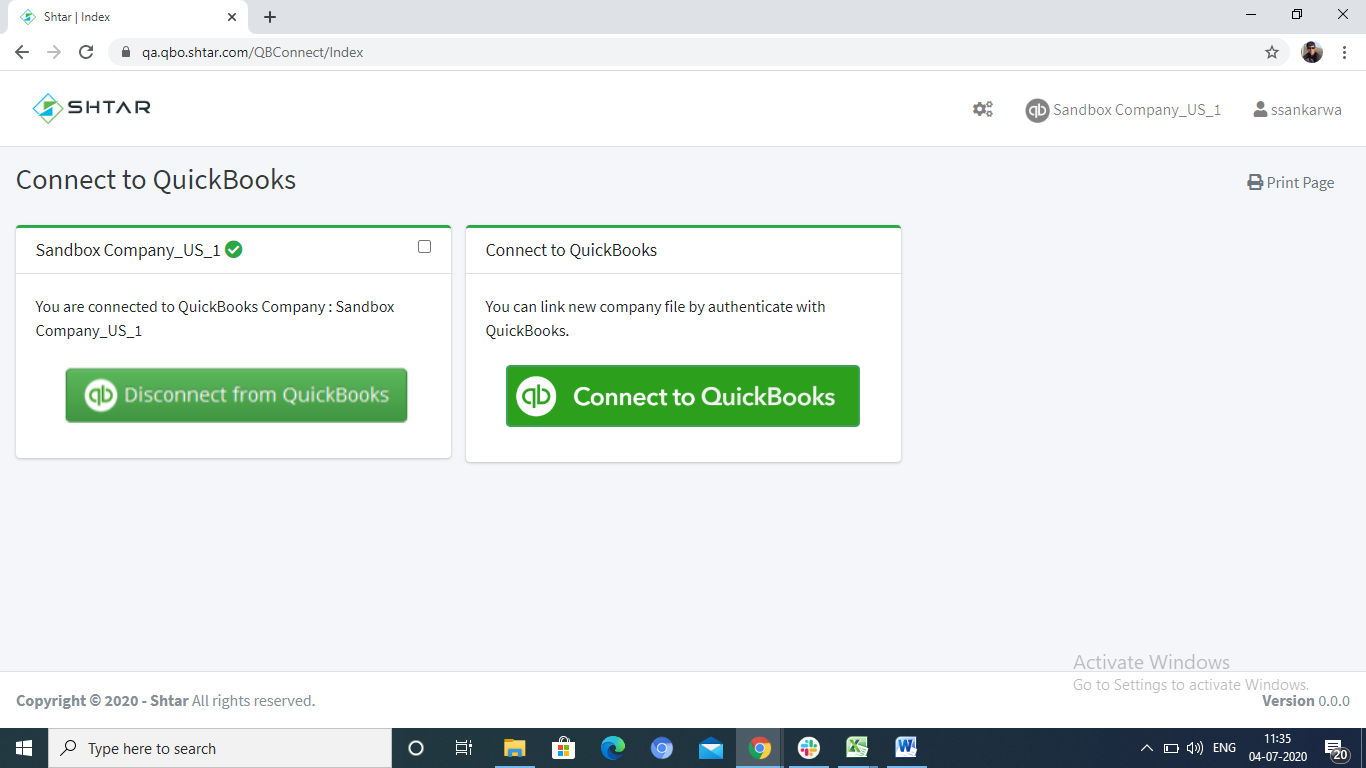Open the Chrome profile avatar

coord(1312,52)
